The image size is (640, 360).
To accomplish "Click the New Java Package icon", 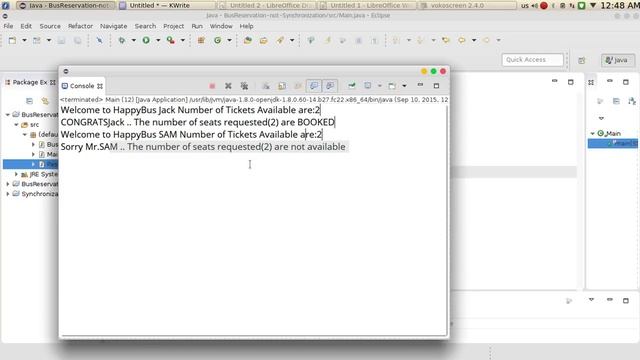I will [x=201, y=40].
